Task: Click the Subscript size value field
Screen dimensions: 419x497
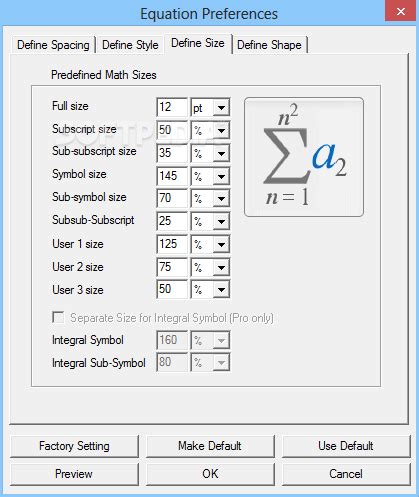Action: pyautogui.click(x=172, y=130)
